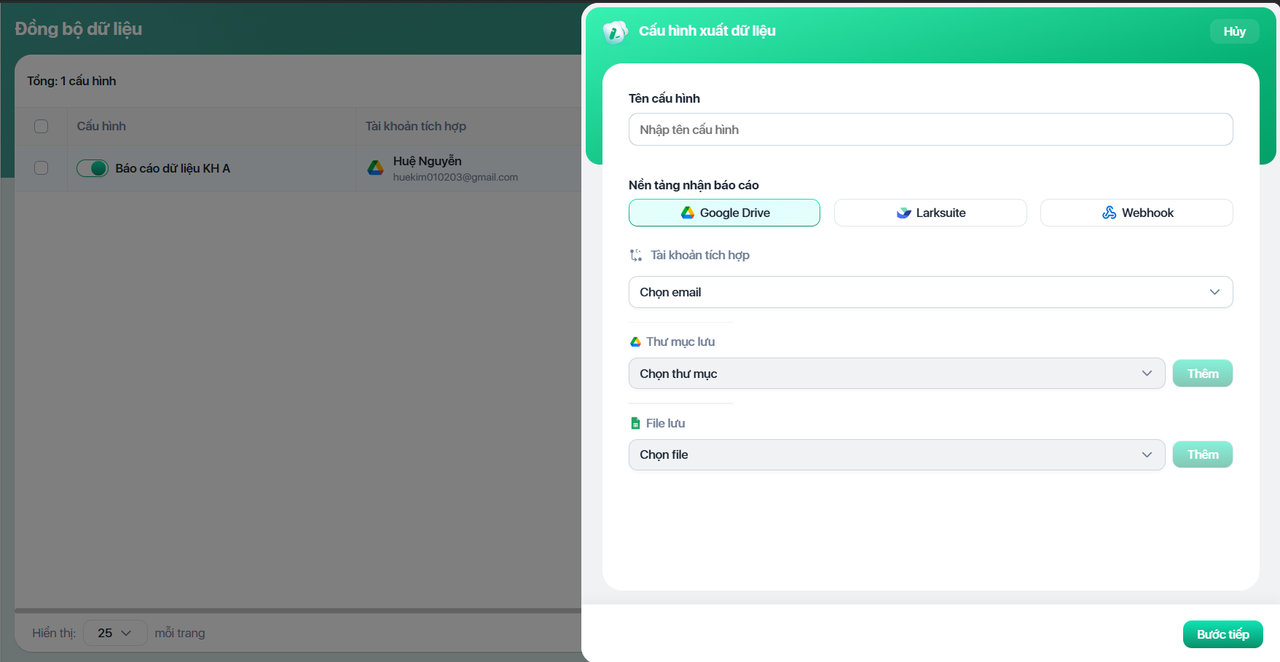Click the Hủy button
This screenshot has height=662, width=1280.
(x=1234, y=31)
